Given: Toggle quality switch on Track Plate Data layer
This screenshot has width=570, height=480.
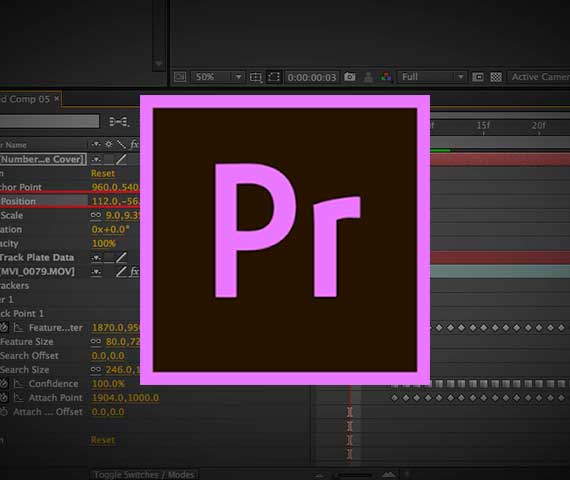Looking at the screenshot, I should [121, 257].
